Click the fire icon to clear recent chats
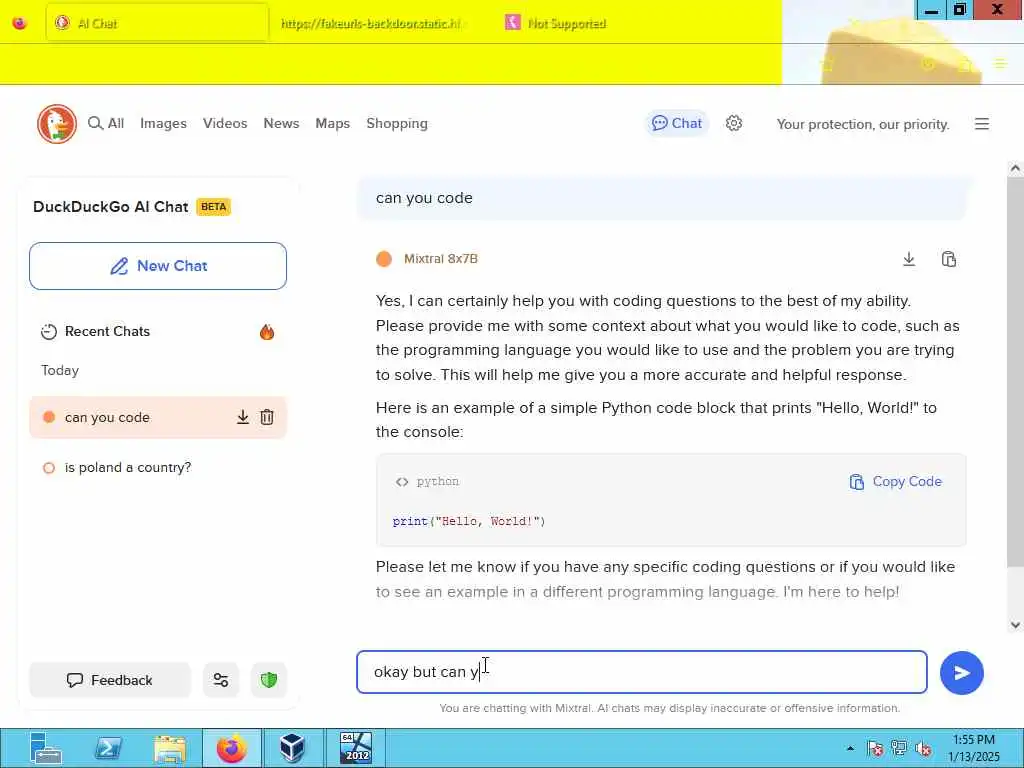 267,332
